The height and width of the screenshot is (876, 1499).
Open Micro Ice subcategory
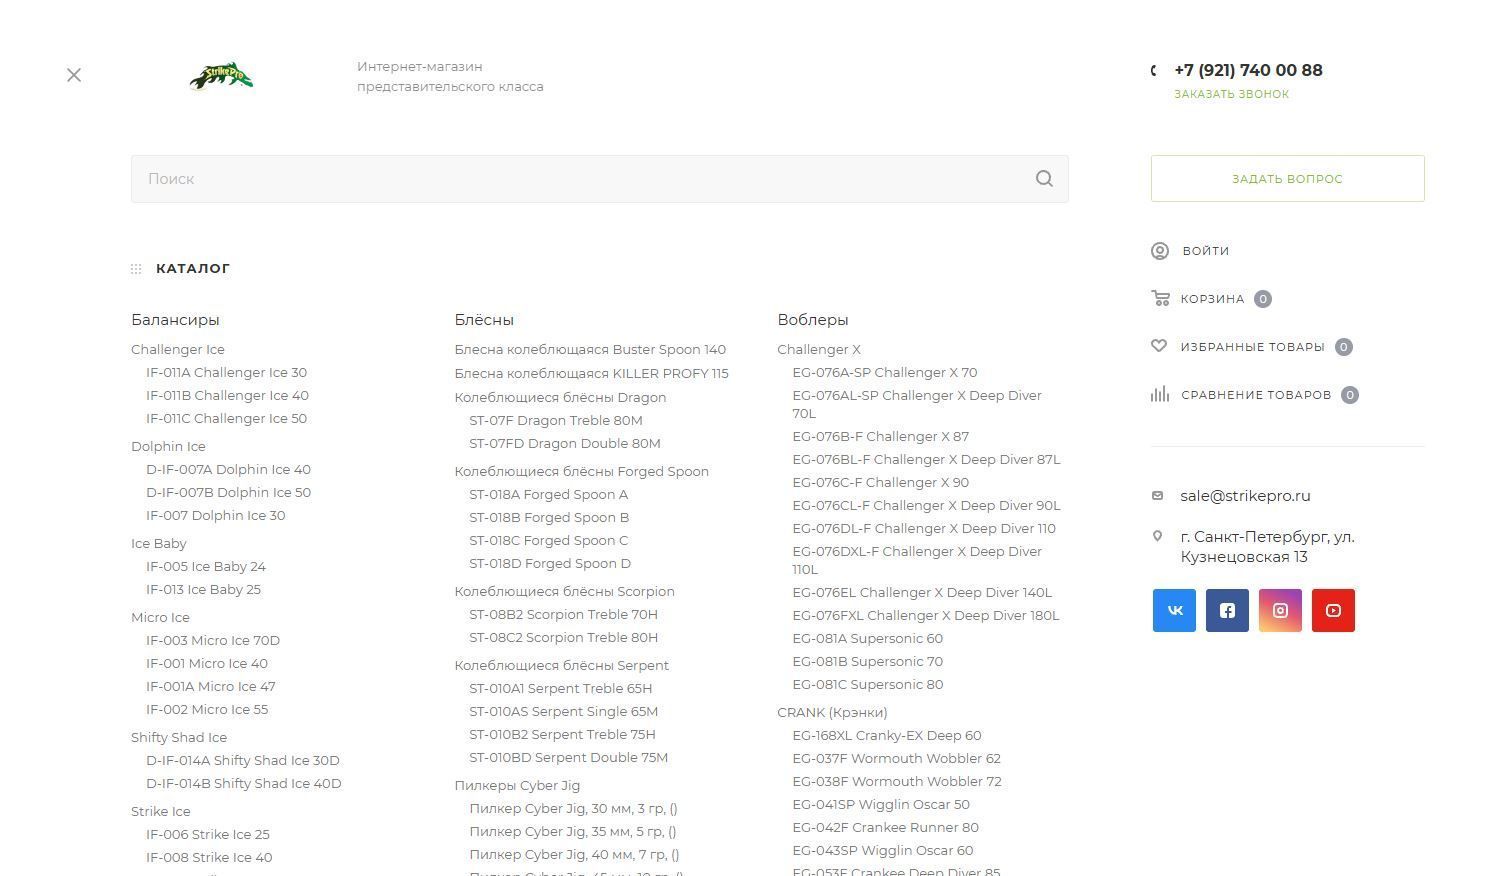point(160,617)
